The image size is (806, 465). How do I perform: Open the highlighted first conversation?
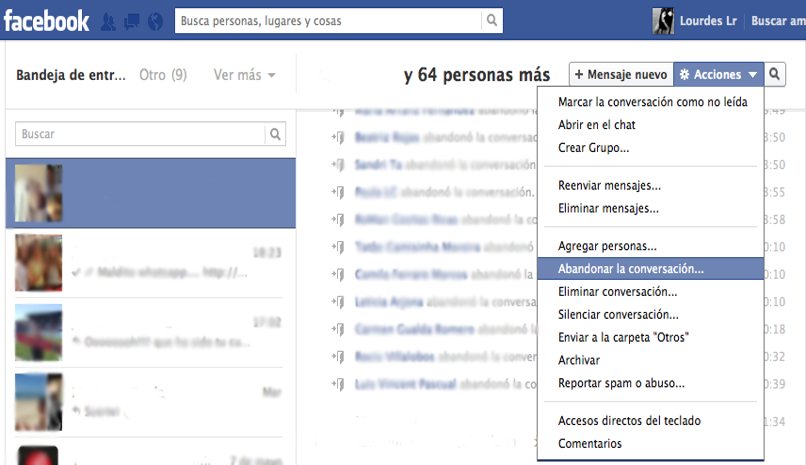[x=151, y=193]
